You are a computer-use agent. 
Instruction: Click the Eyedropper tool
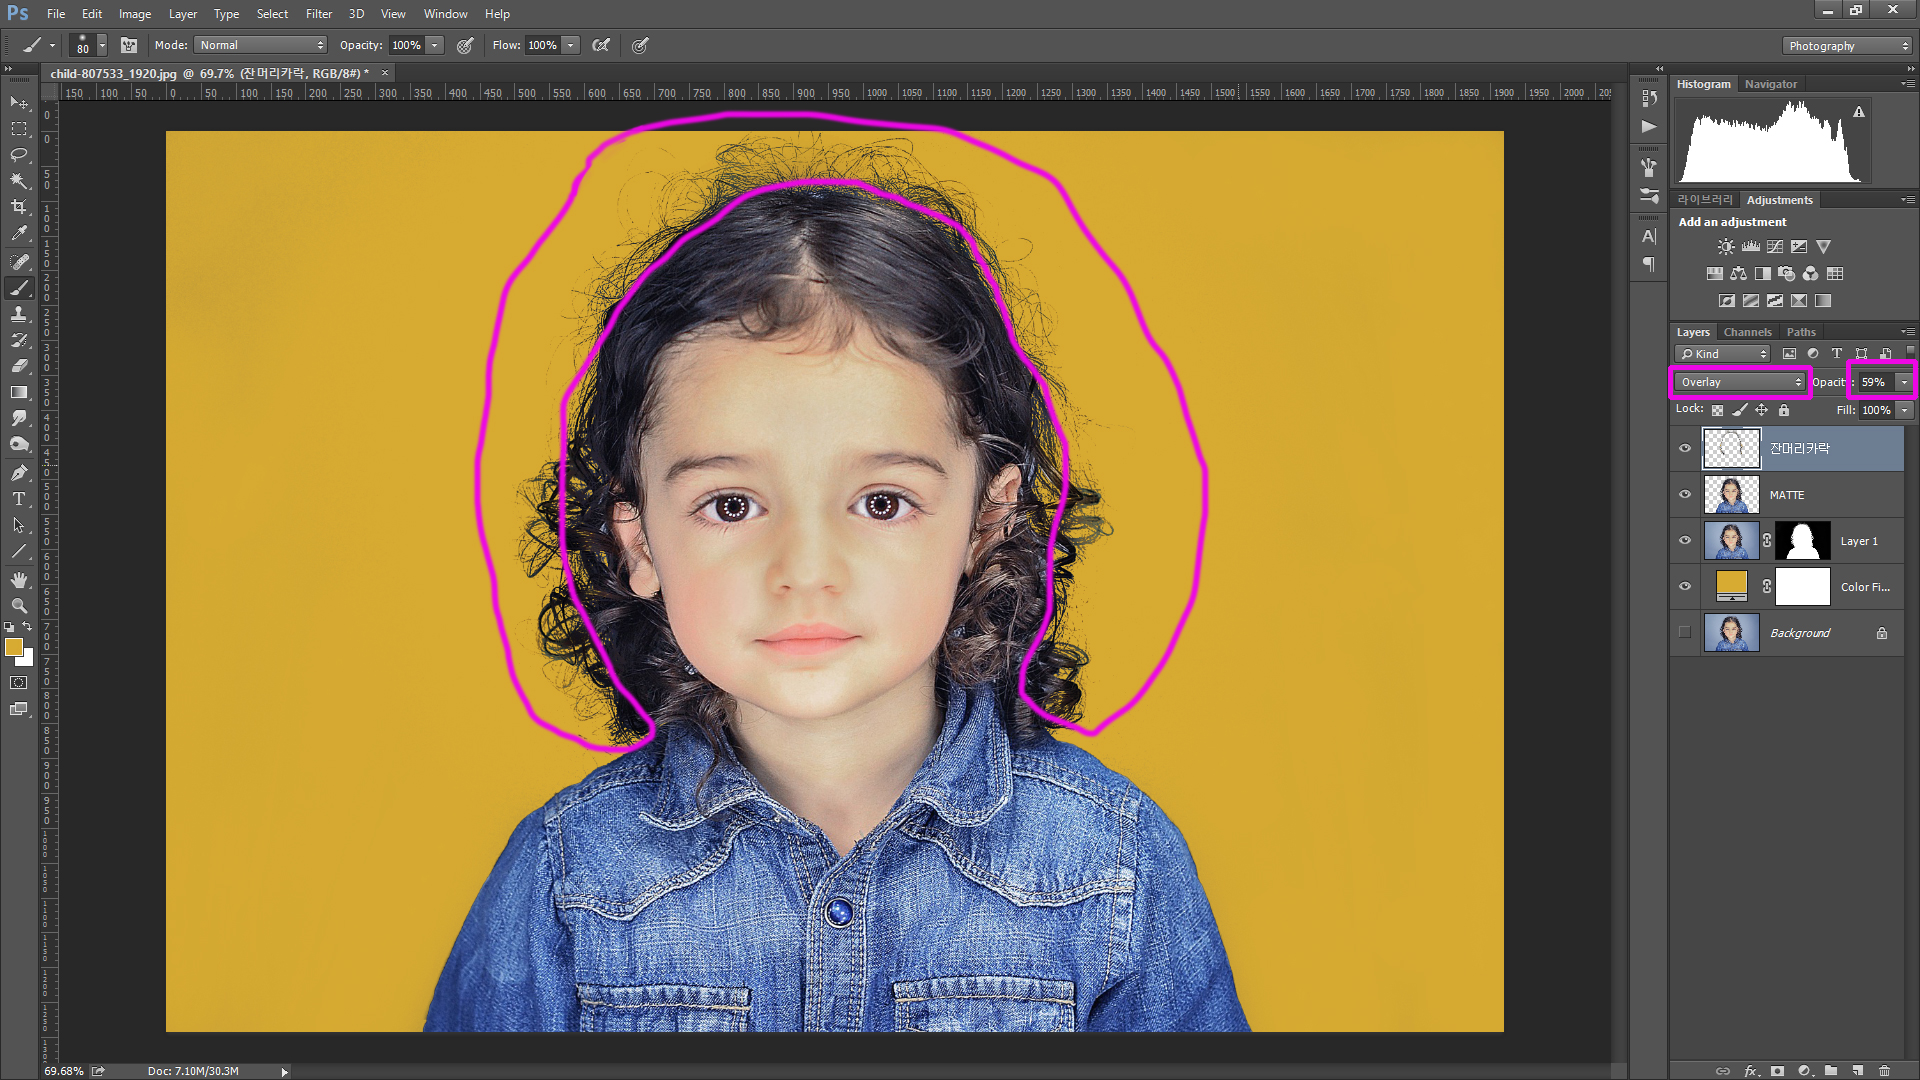[x=19, y=233]
